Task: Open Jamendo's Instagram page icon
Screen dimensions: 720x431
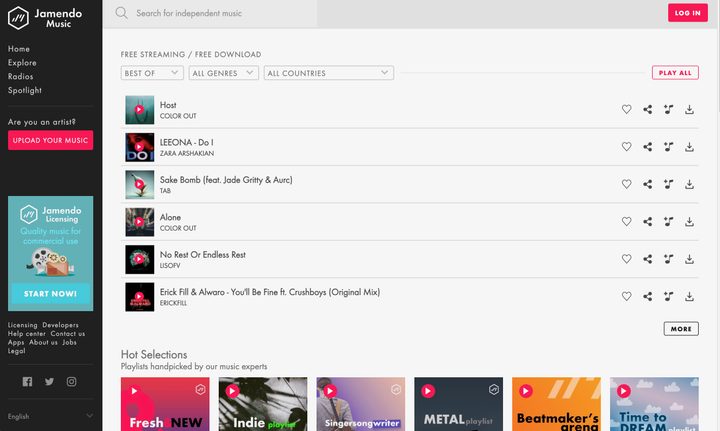Action: pyautogui.click(x=71, y=381)
